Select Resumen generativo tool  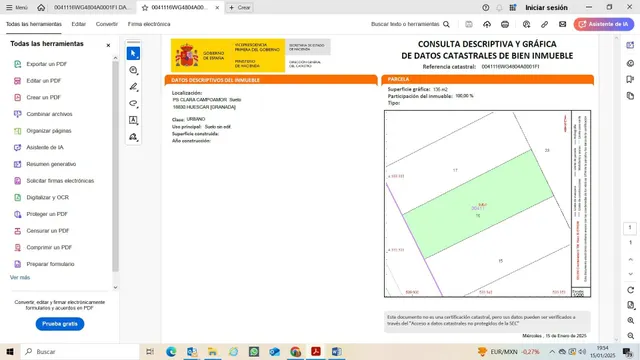[x=45, y=164]
